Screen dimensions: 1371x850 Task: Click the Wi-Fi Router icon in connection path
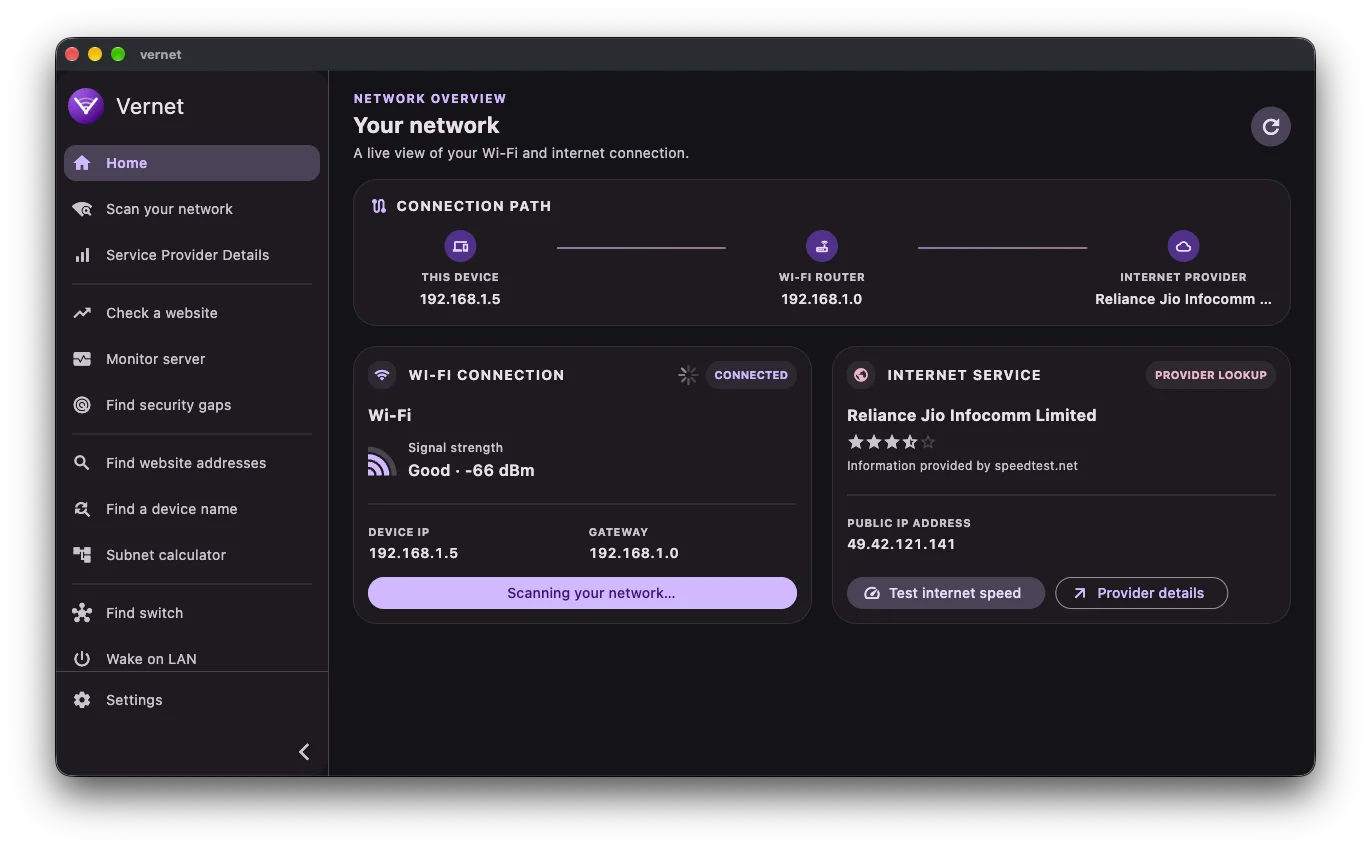pos(822,246)
